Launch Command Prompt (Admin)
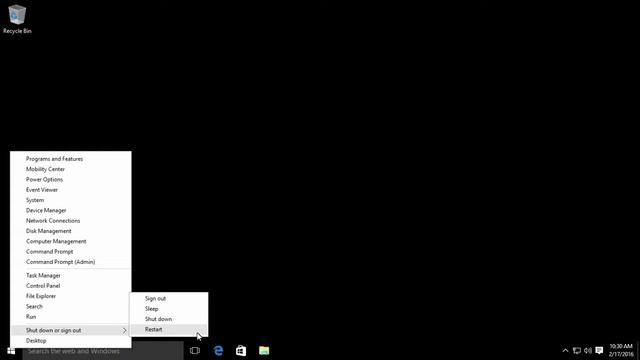Viewport: 640px width, 360px height. pos(71,262)
